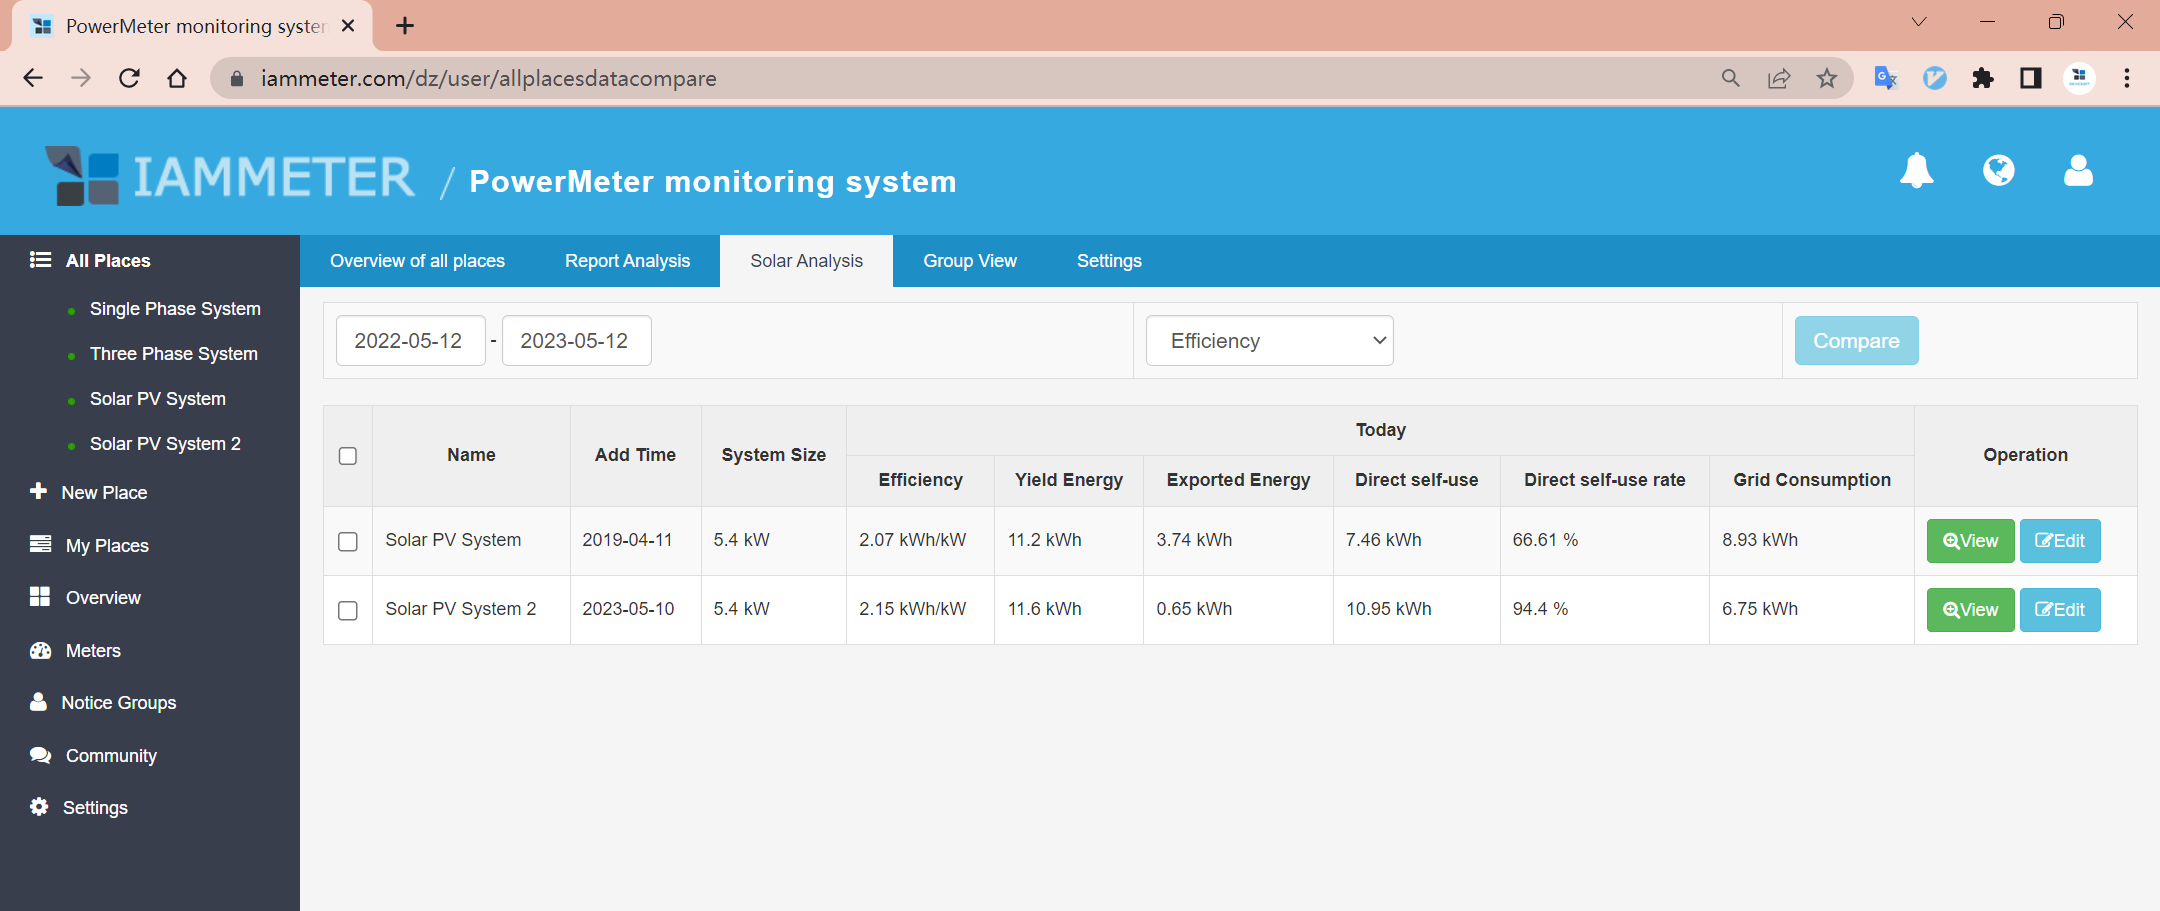
Task: Open the browser Extensions puzzle icon
Action: pos(1982,78)
